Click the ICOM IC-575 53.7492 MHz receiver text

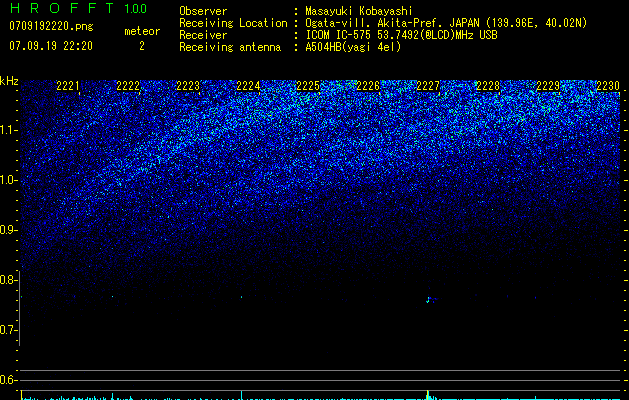pyautogui.click(x=401, y=35)
